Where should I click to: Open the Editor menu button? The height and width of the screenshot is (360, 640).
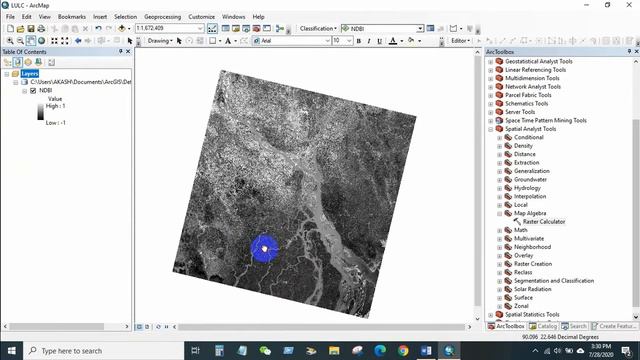click(x=460, y=41)
